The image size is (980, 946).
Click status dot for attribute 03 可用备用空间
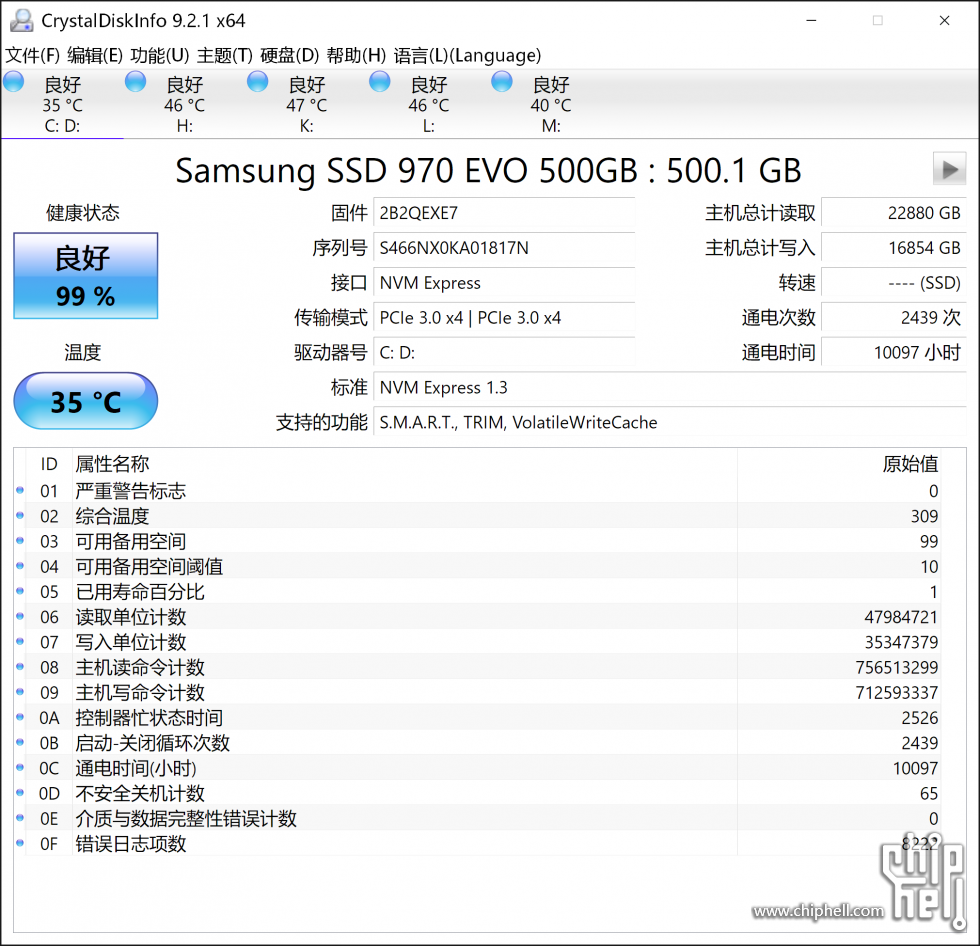click(20, 540)
